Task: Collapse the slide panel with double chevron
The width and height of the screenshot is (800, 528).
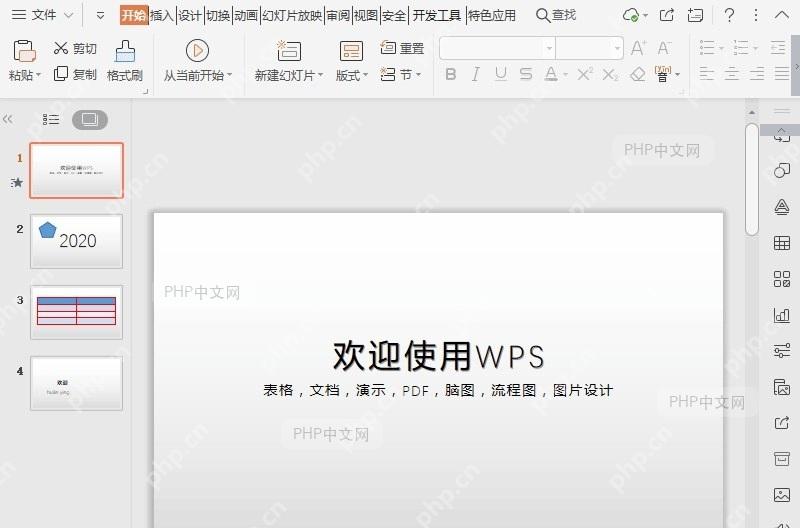Action: 7,119
